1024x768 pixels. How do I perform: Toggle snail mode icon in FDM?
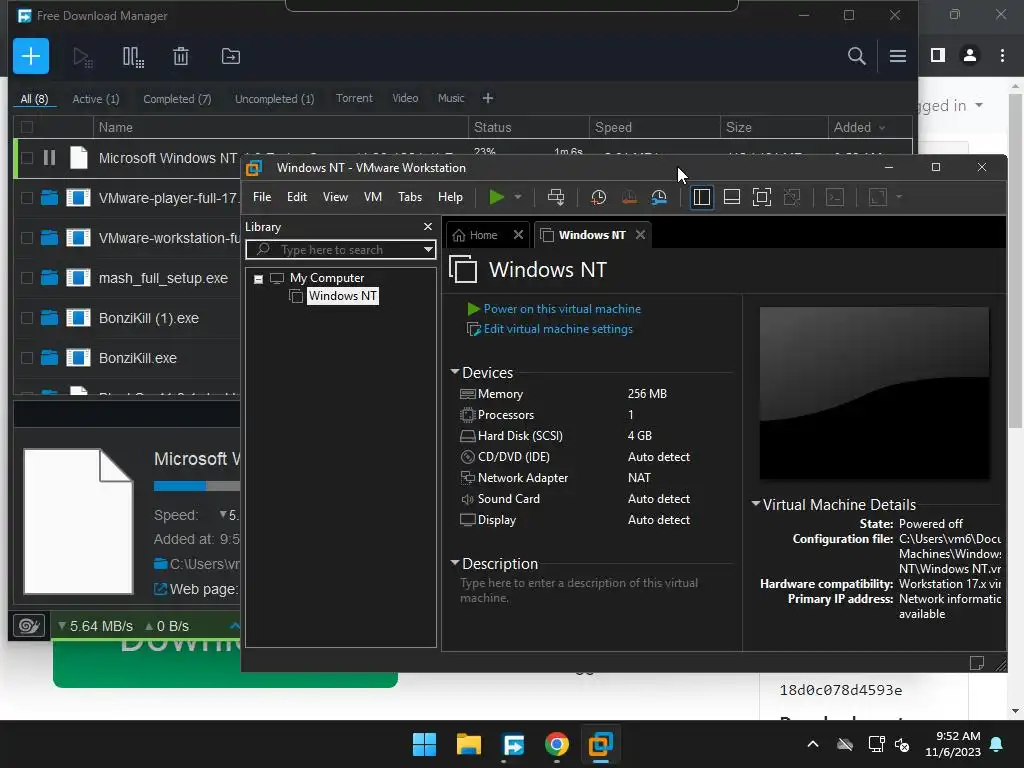click(x=29, y=626)
